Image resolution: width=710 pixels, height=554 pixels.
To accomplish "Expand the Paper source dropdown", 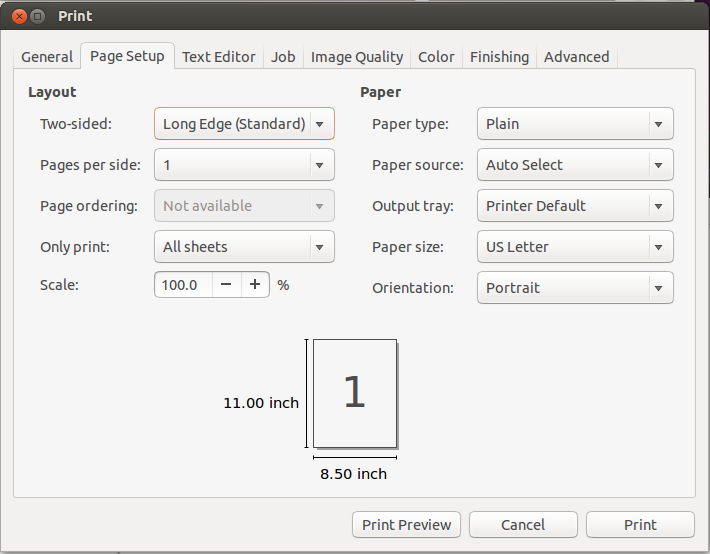I will pos(575,165).
